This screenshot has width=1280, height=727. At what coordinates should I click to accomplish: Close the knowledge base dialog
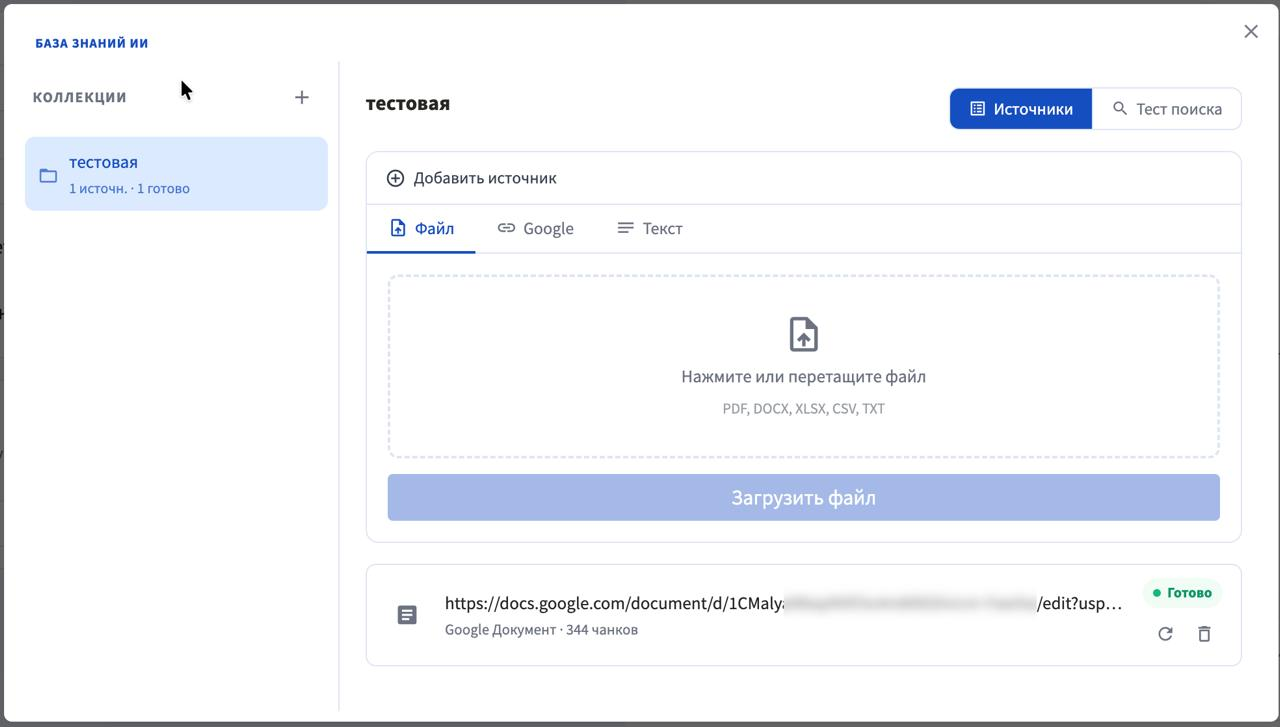(1251, 31)
